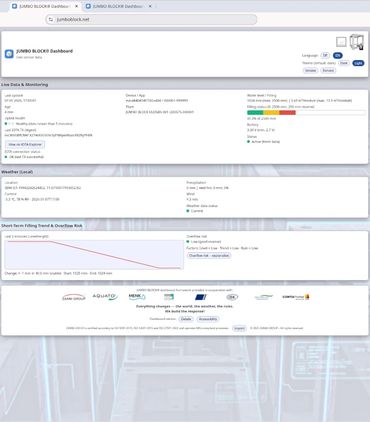Focus the jumboblock.net address bar
Viewport: 370px width, 422px height.
click(x=151, y=19)
